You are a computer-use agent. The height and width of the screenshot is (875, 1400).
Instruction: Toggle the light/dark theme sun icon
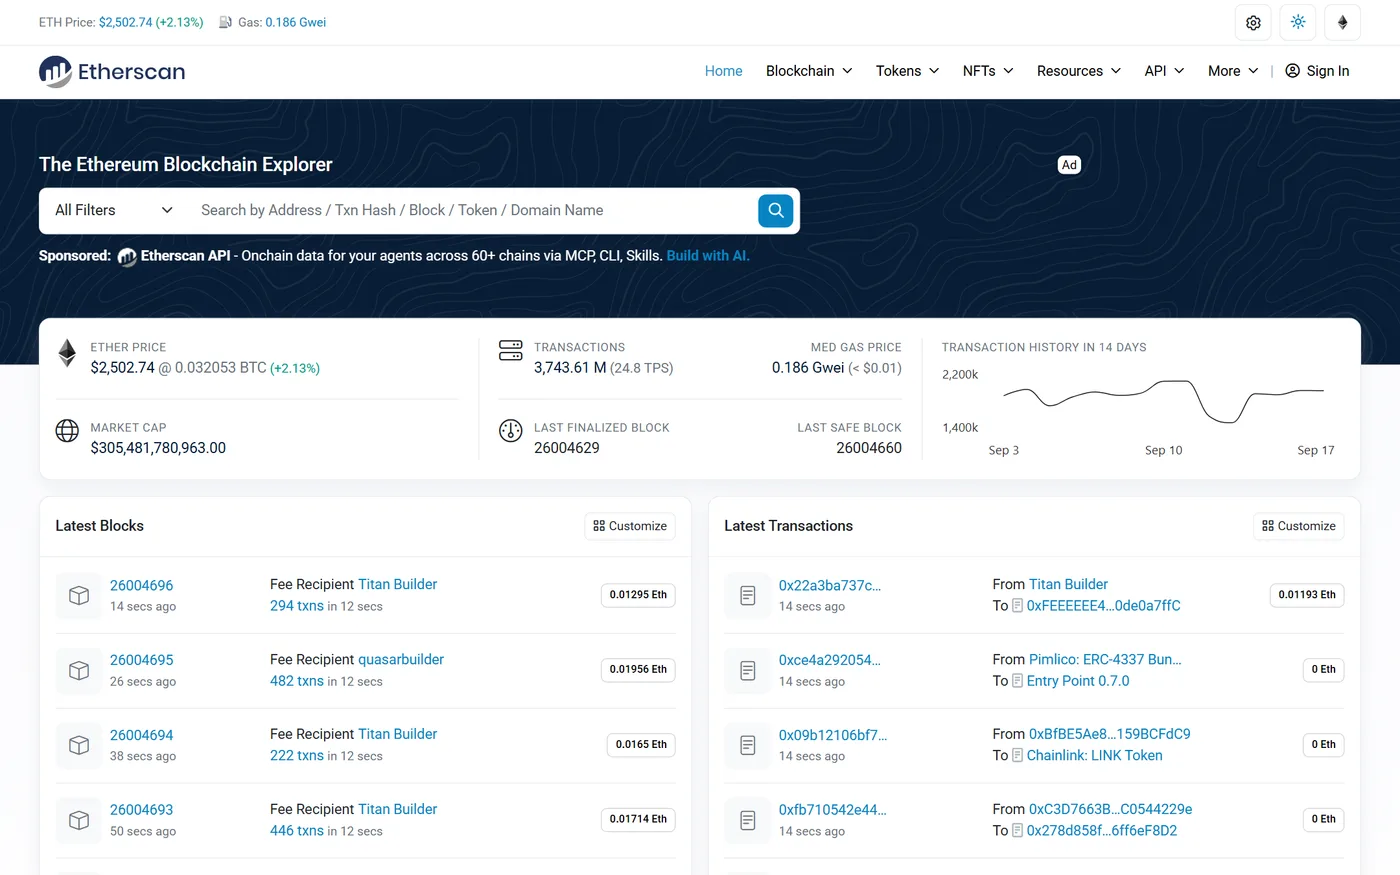tap(1298, 22)
